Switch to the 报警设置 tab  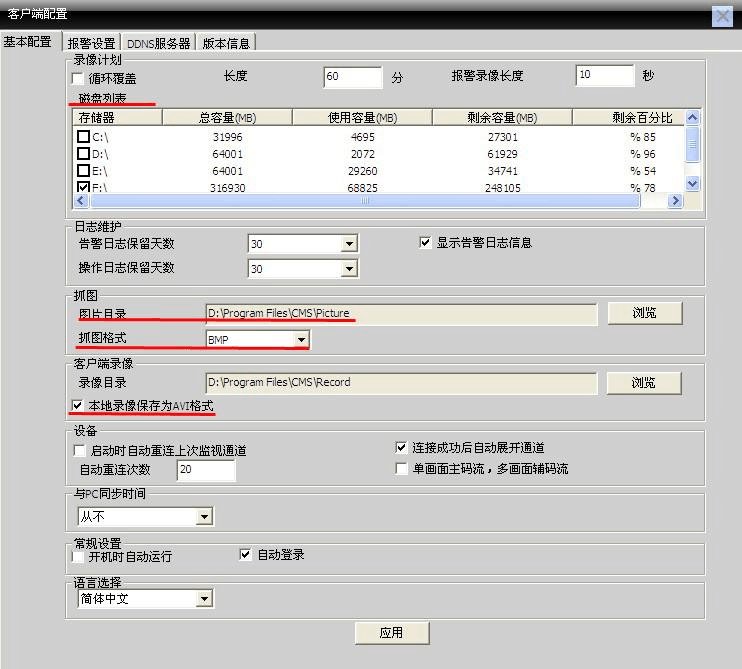(x=90, y=43)
